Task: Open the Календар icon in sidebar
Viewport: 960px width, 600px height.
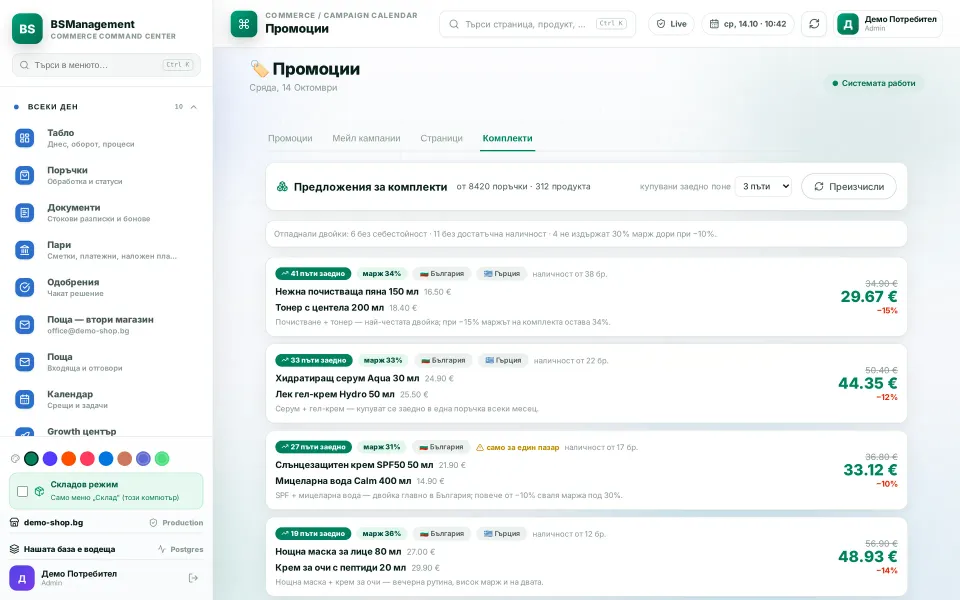Action: 24,399
